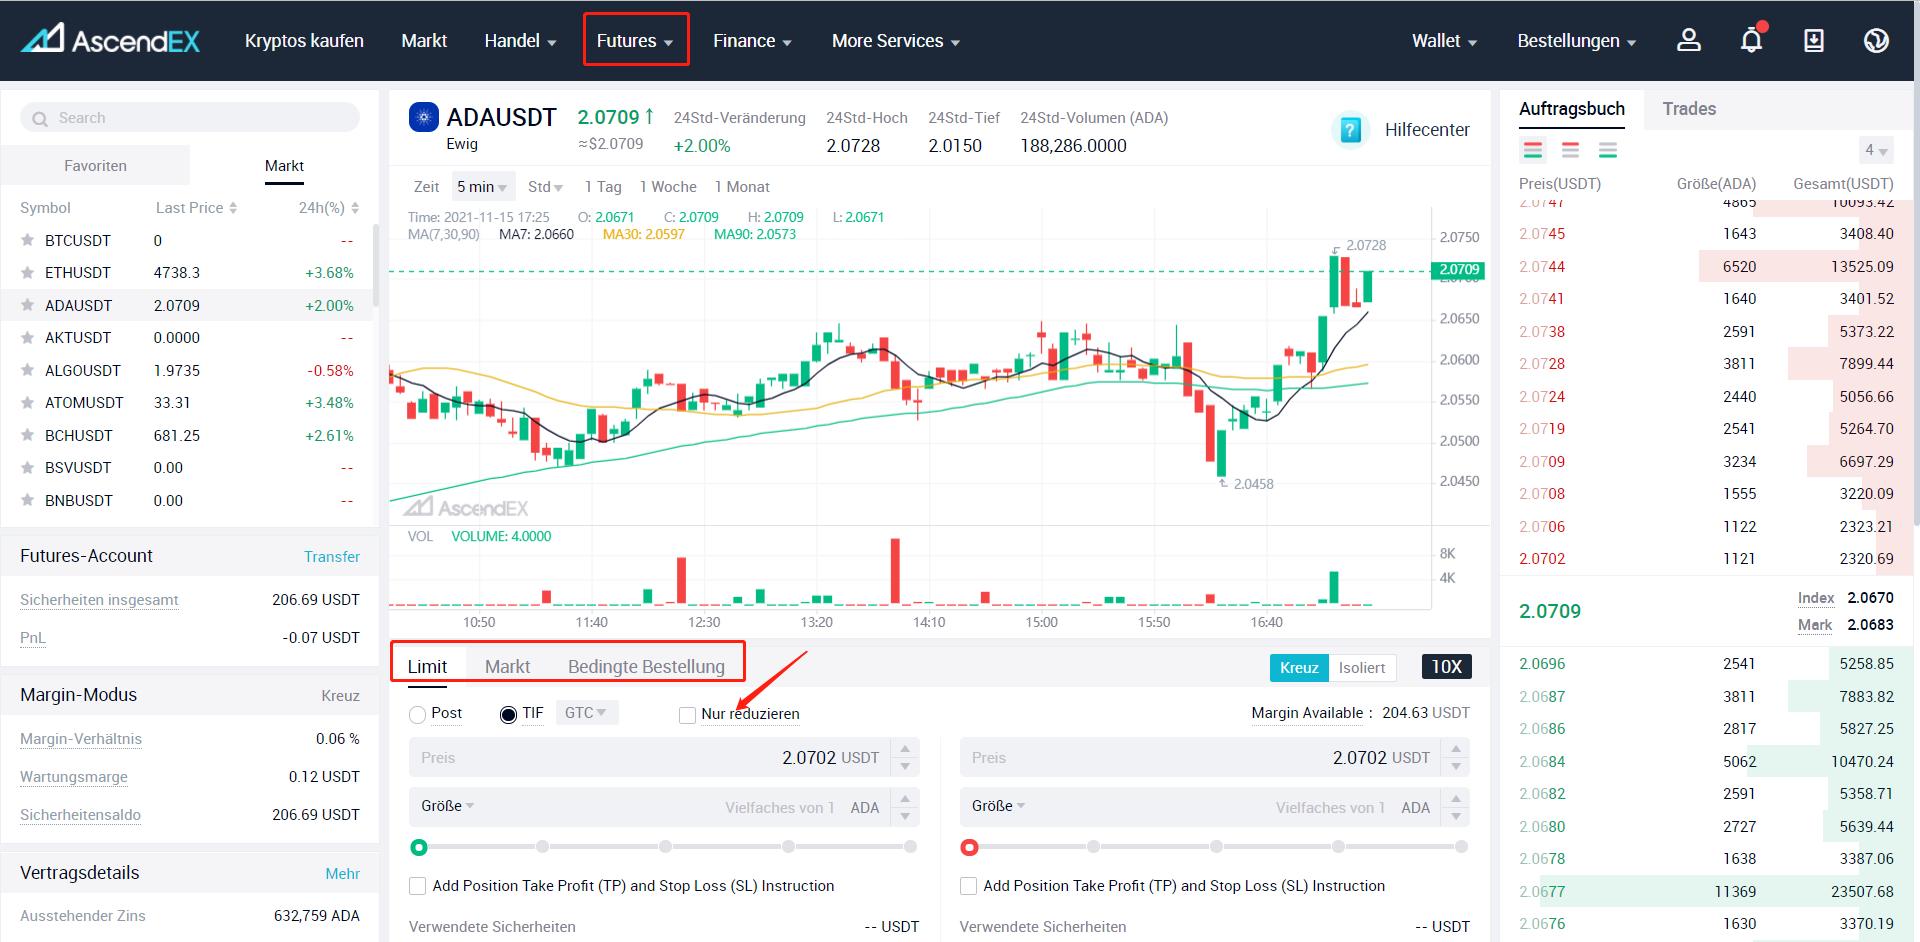Favorite the AKTUSDT star
1920x942 pixels.
pos(27,337)
